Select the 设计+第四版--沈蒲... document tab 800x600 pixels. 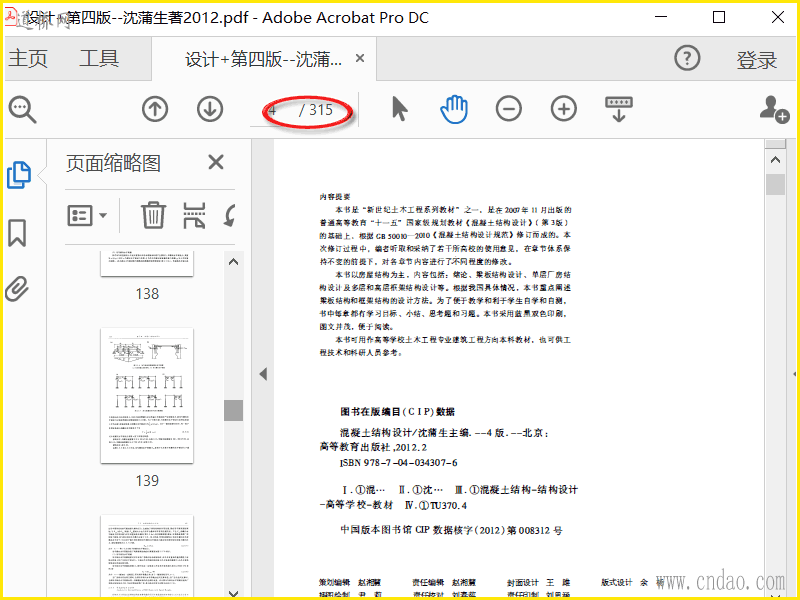pyautogui.click(x=263, y=59)
